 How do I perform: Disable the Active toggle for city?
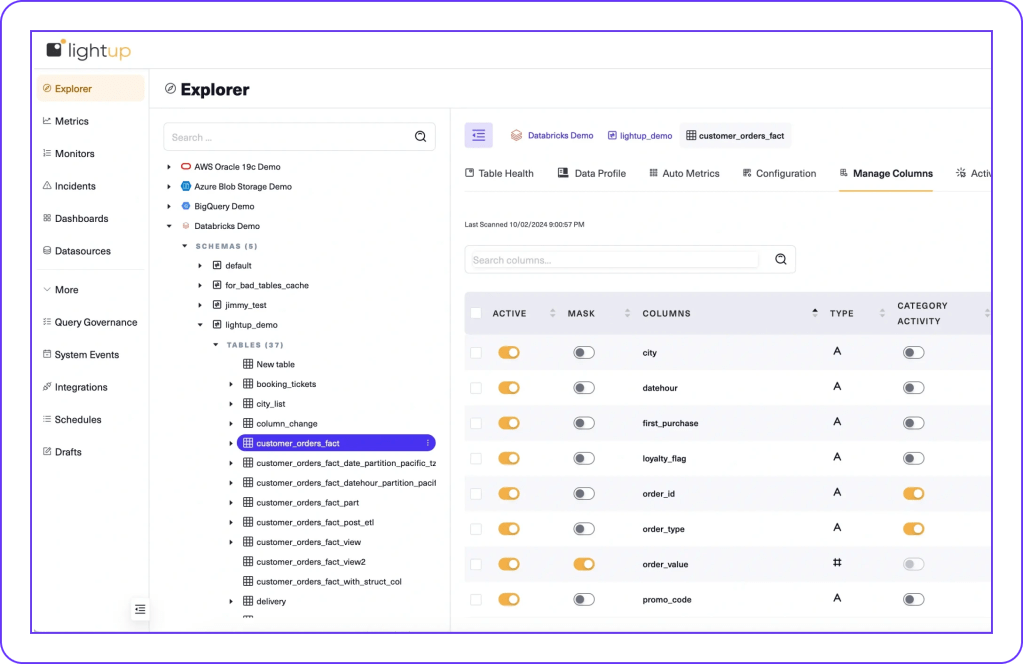click(509, 352)
